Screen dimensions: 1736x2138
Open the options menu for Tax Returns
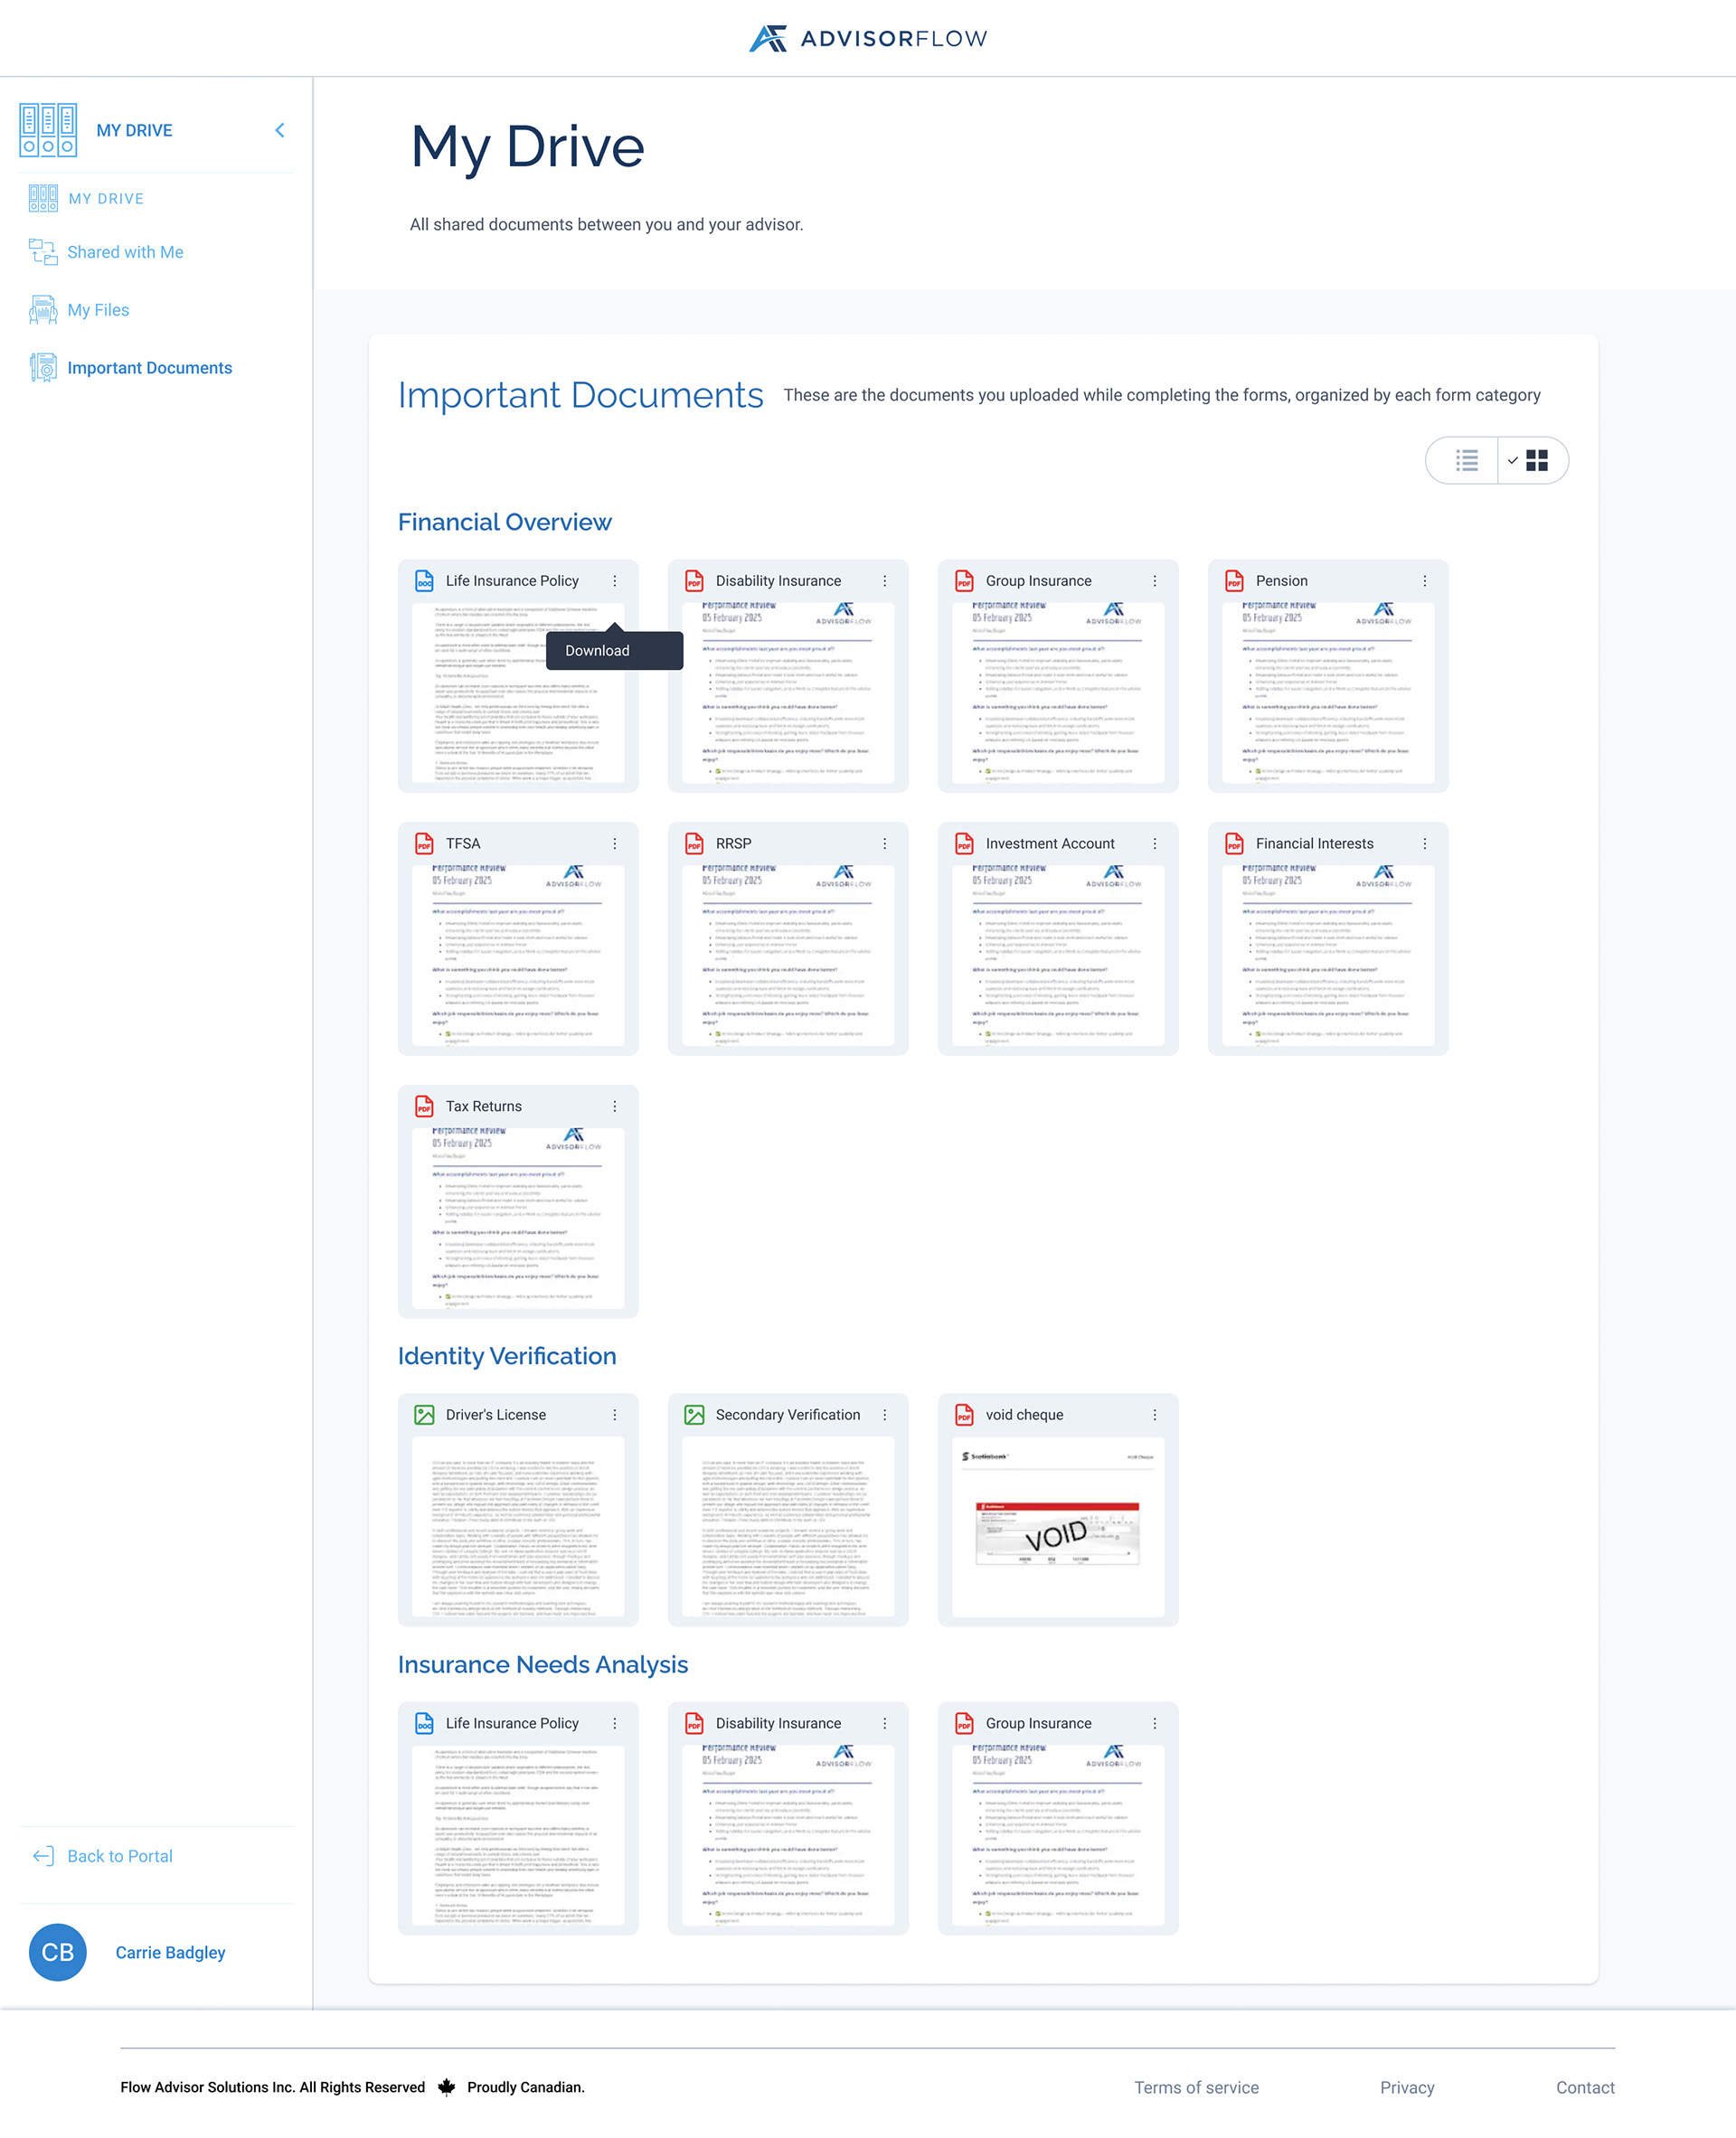614,1106
